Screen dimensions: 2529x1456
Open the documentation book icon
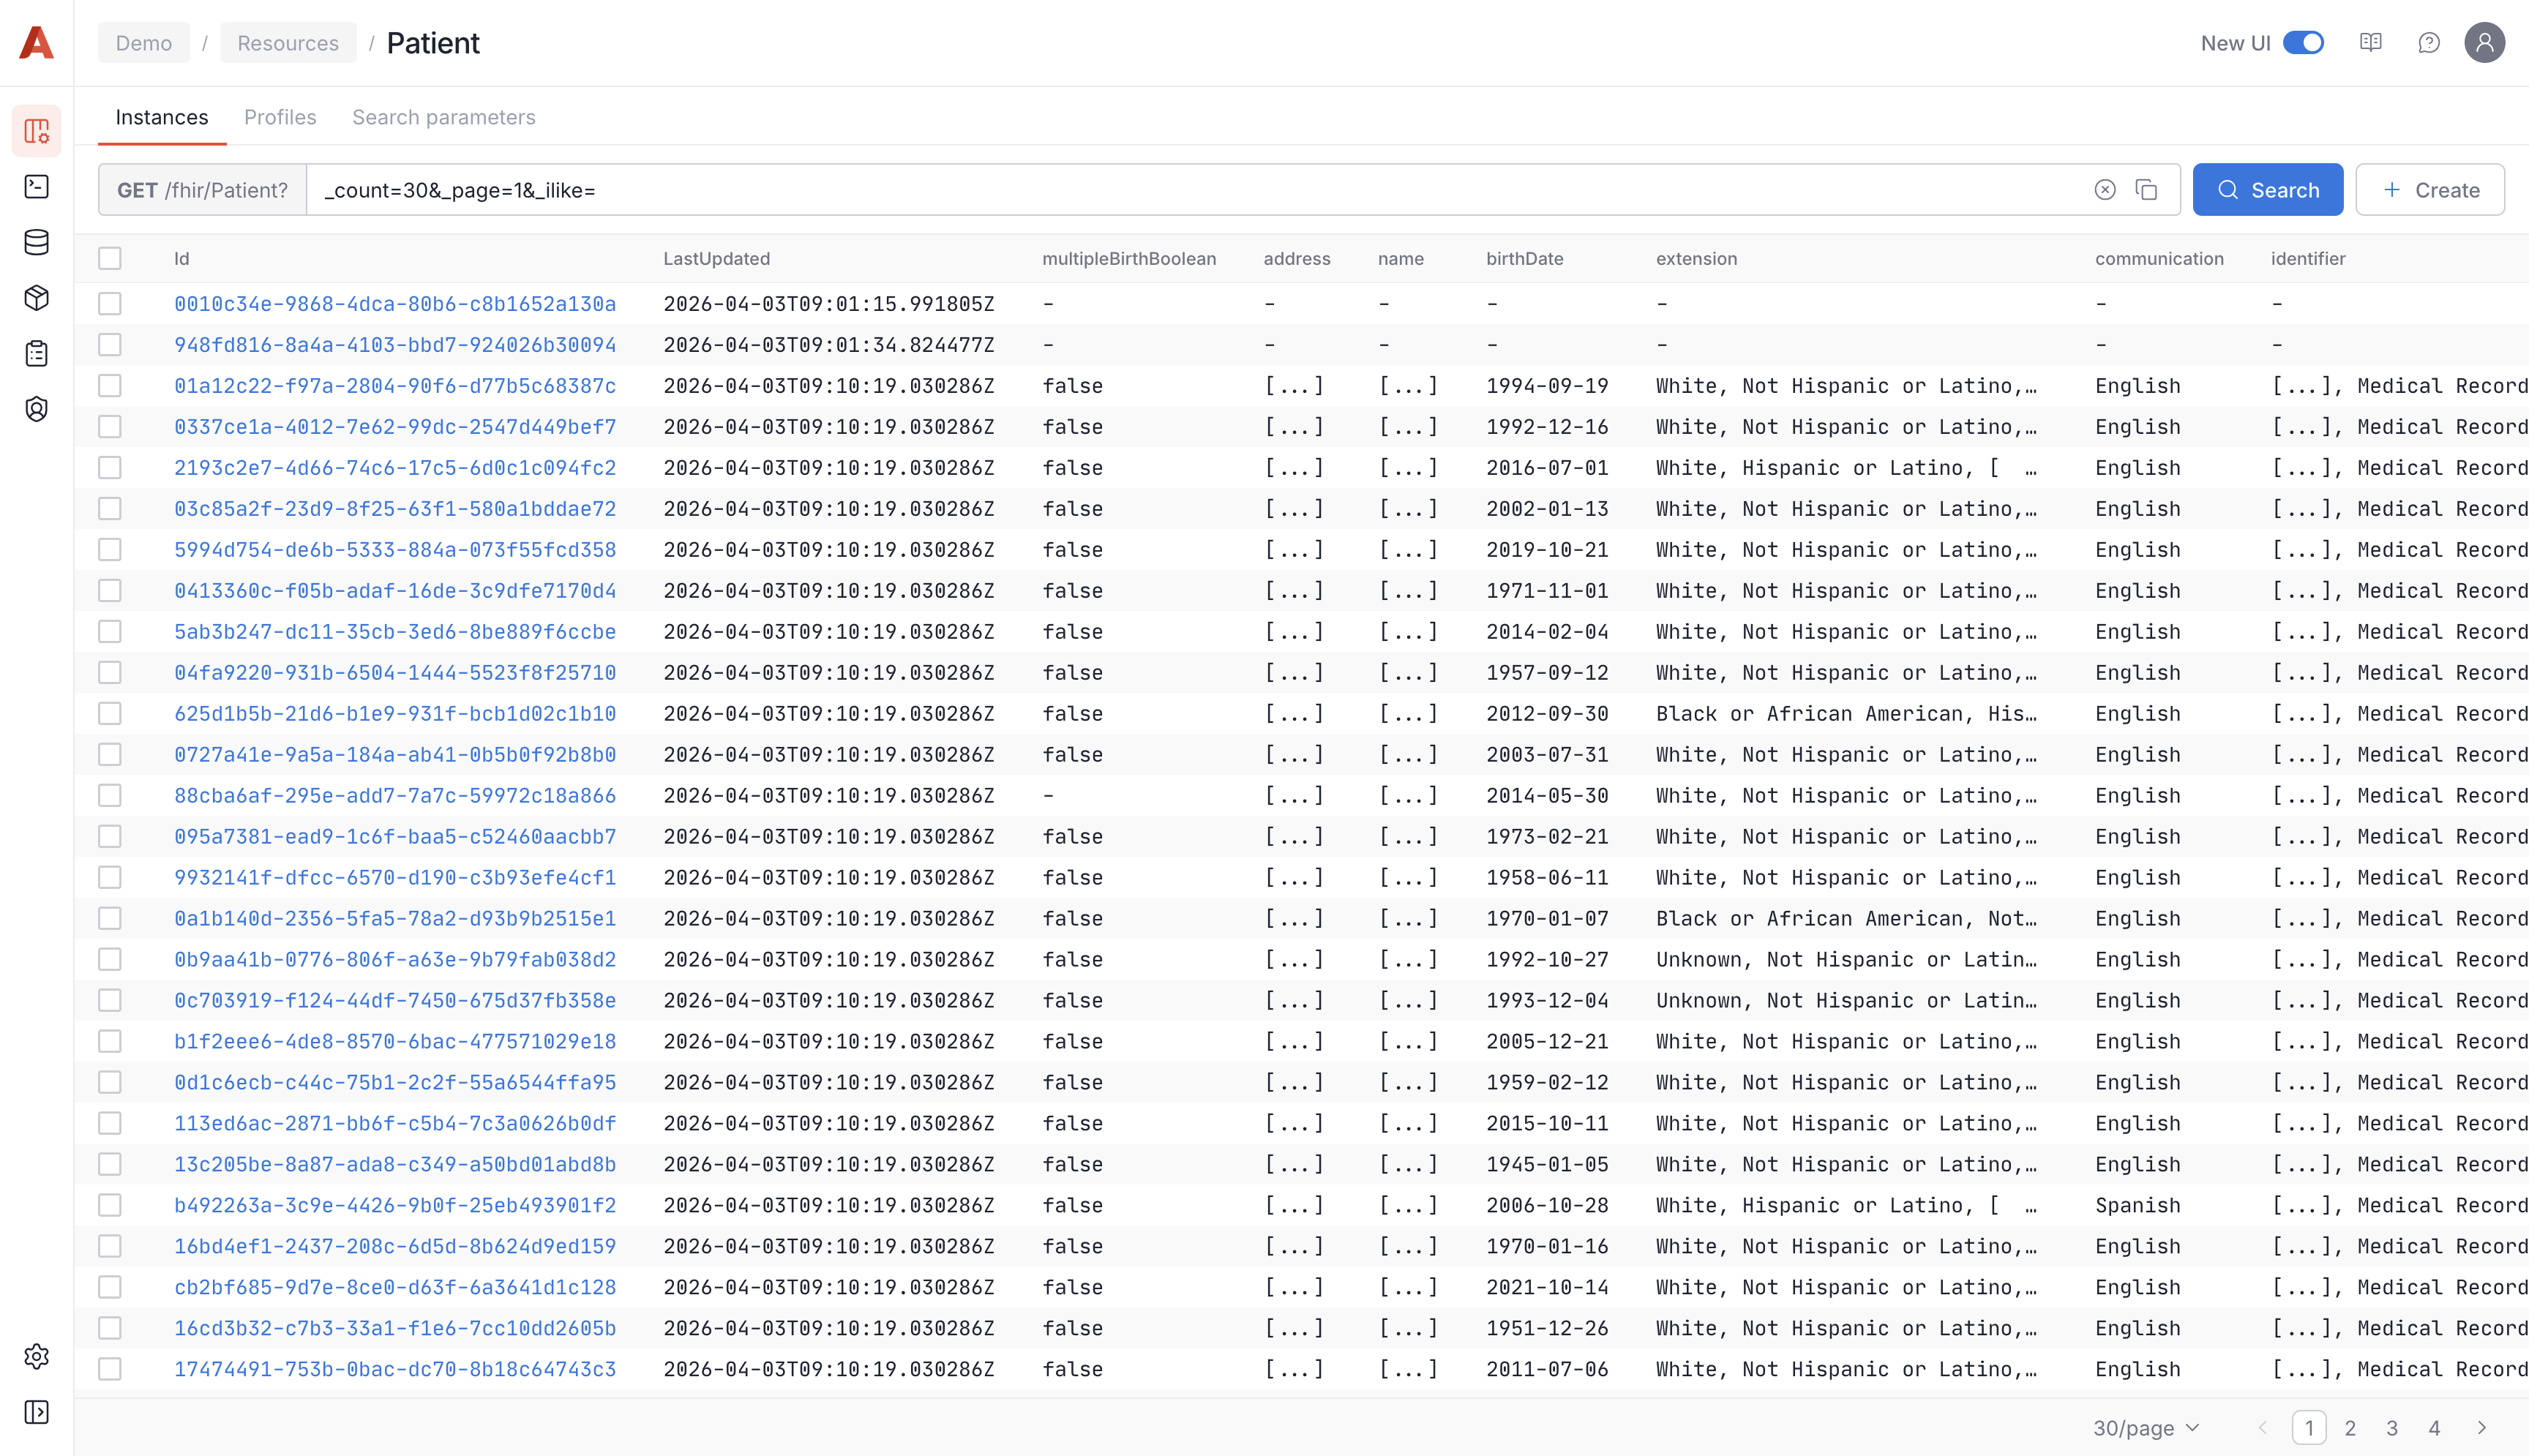(2371, 42)
